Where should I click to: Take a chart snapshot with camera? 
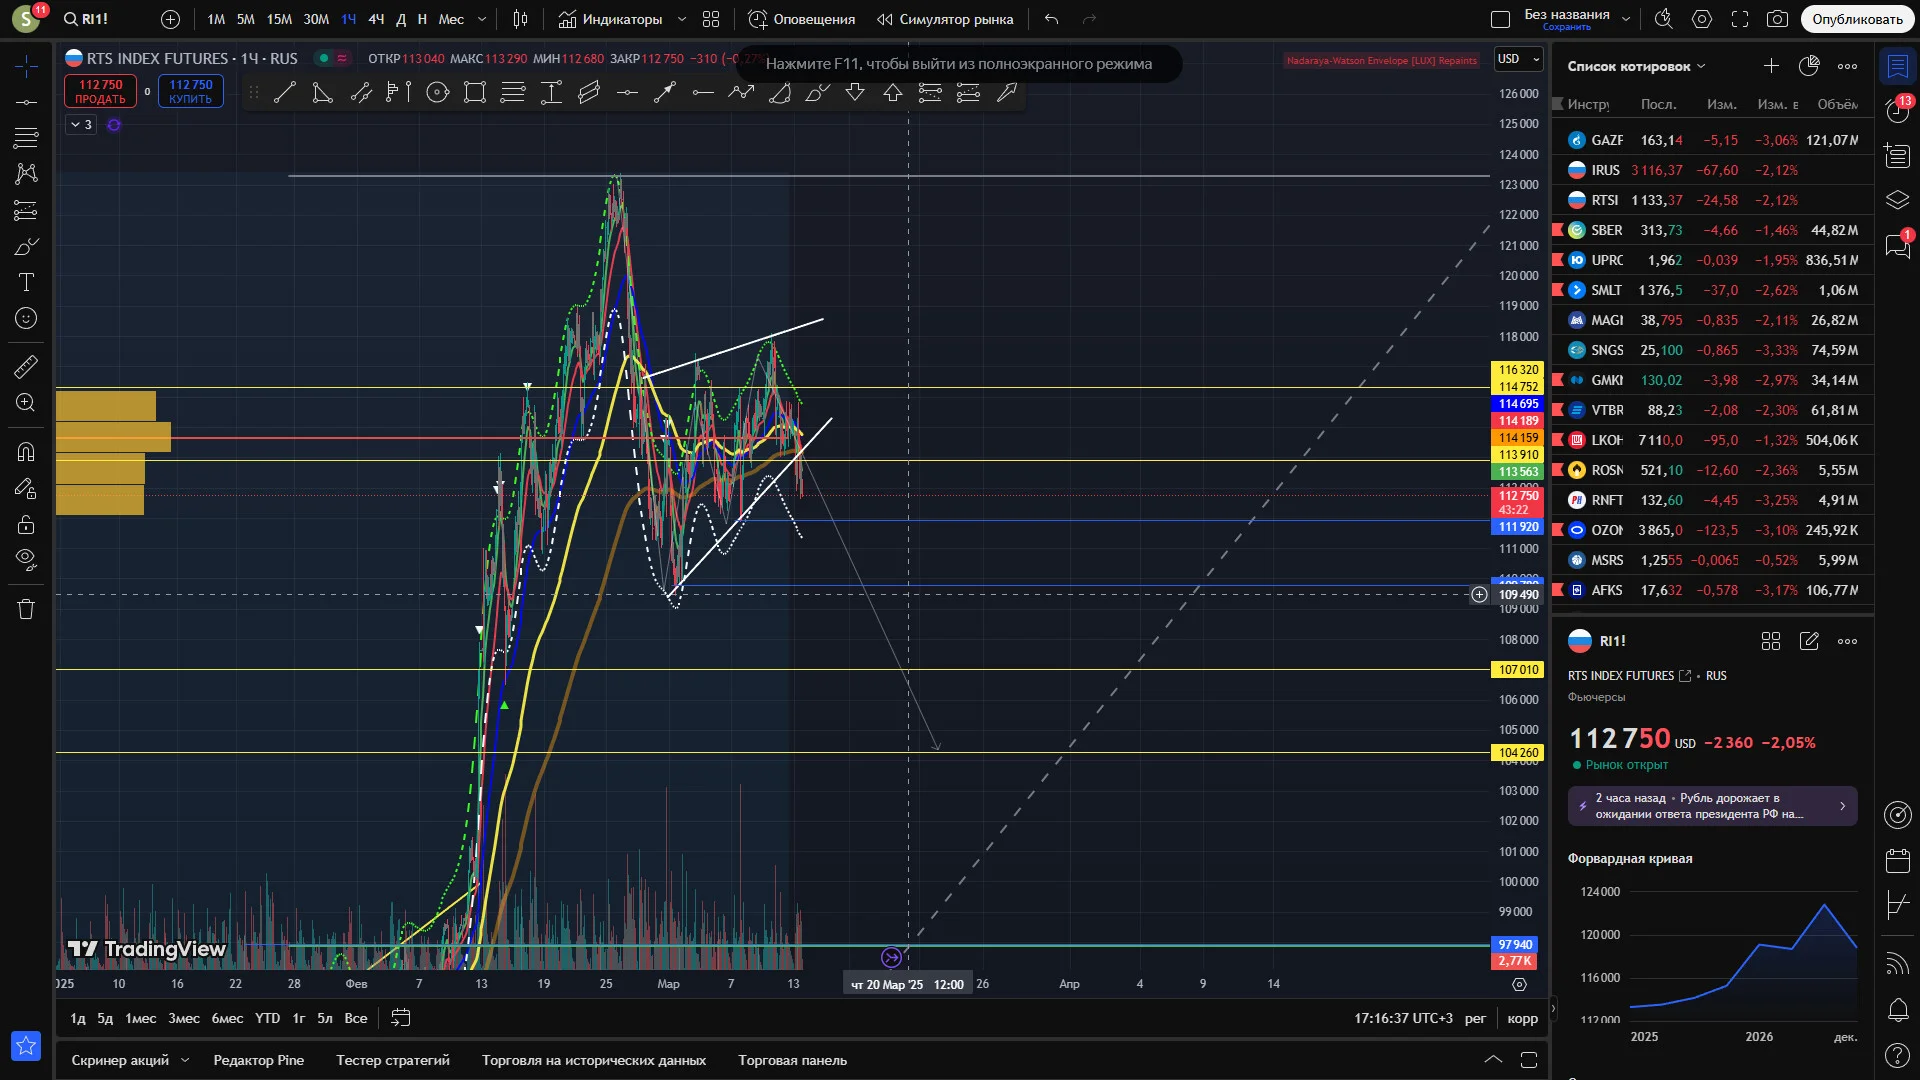[1777, 19]
